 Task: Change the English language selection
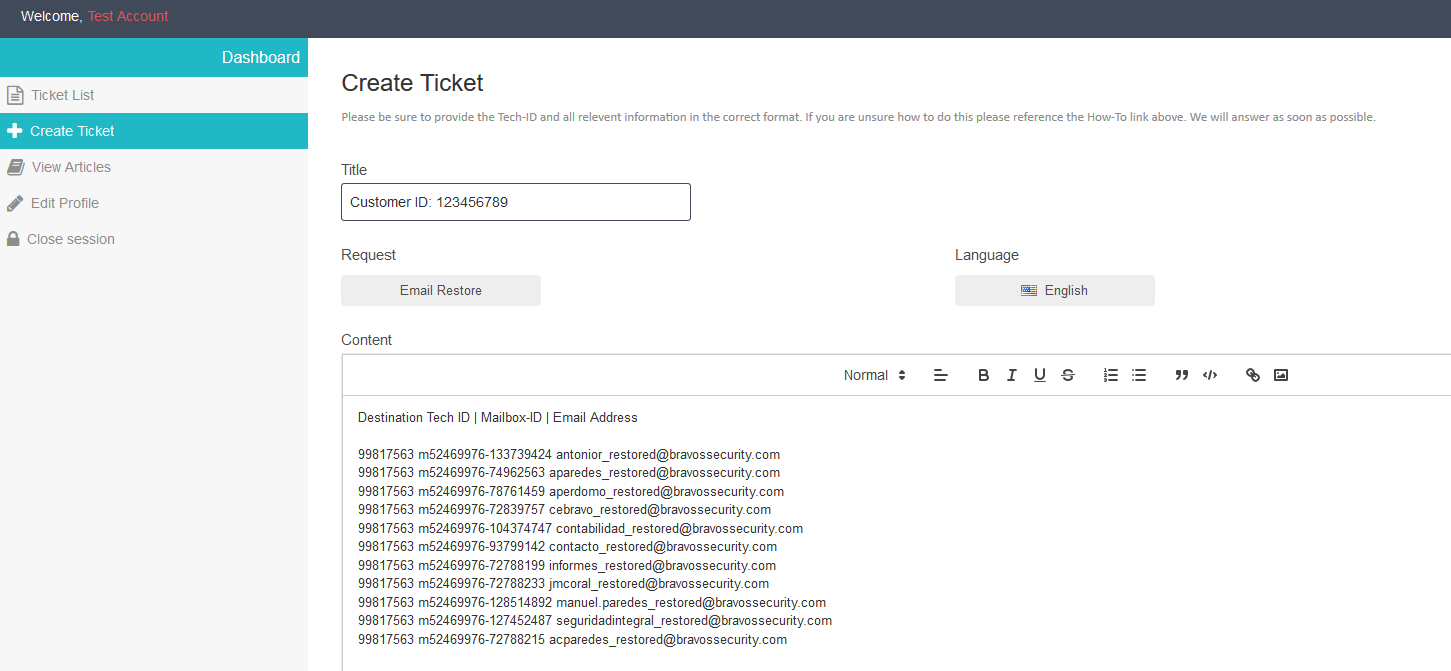[1054, 291]
